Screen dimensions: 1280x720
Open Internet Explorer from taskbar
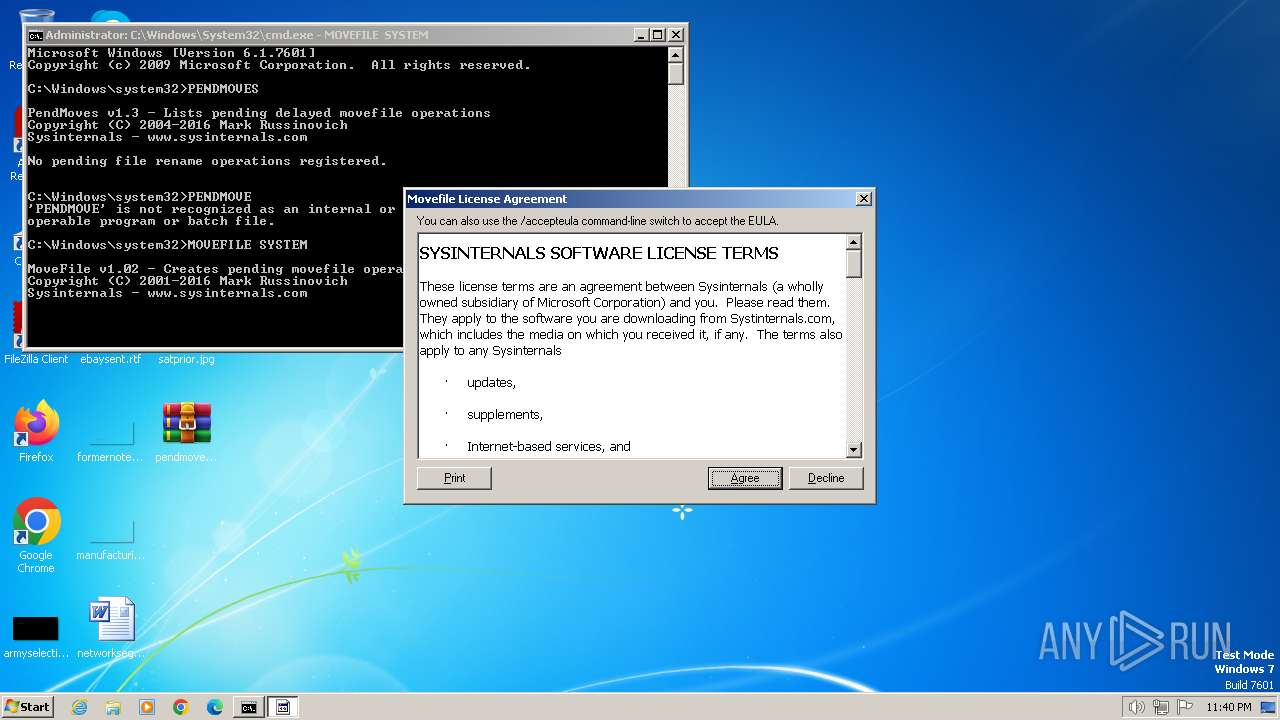(79, 707)
